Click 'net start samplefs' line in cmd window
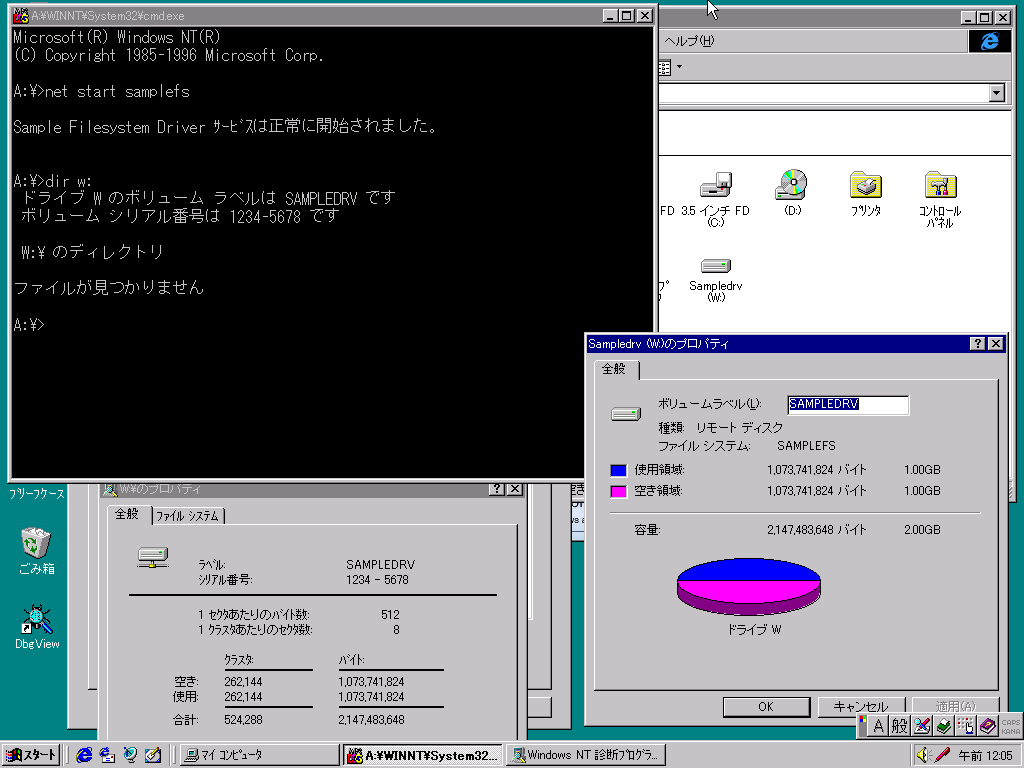This screenshot has width=1024, height=768. point(101,91)
